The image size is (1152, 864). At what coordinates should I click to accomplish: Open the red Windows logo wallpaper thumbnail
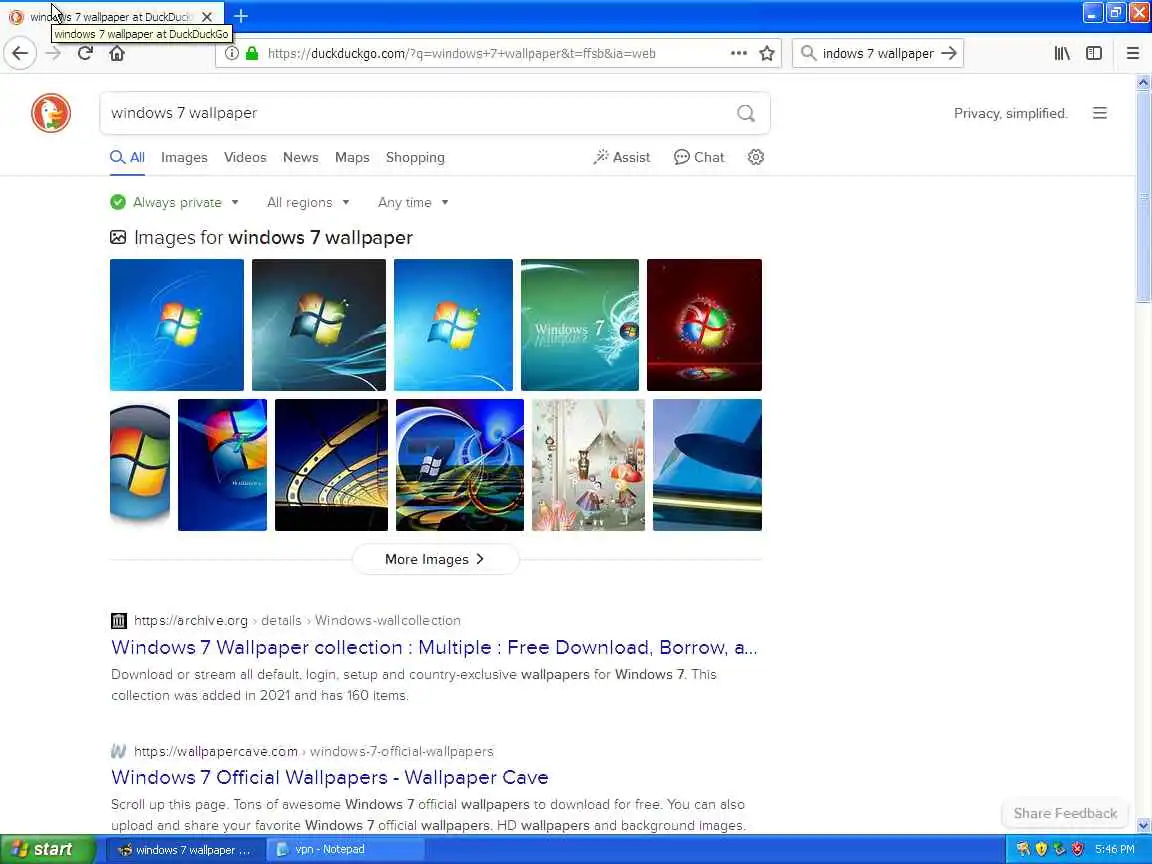(704, 325)
